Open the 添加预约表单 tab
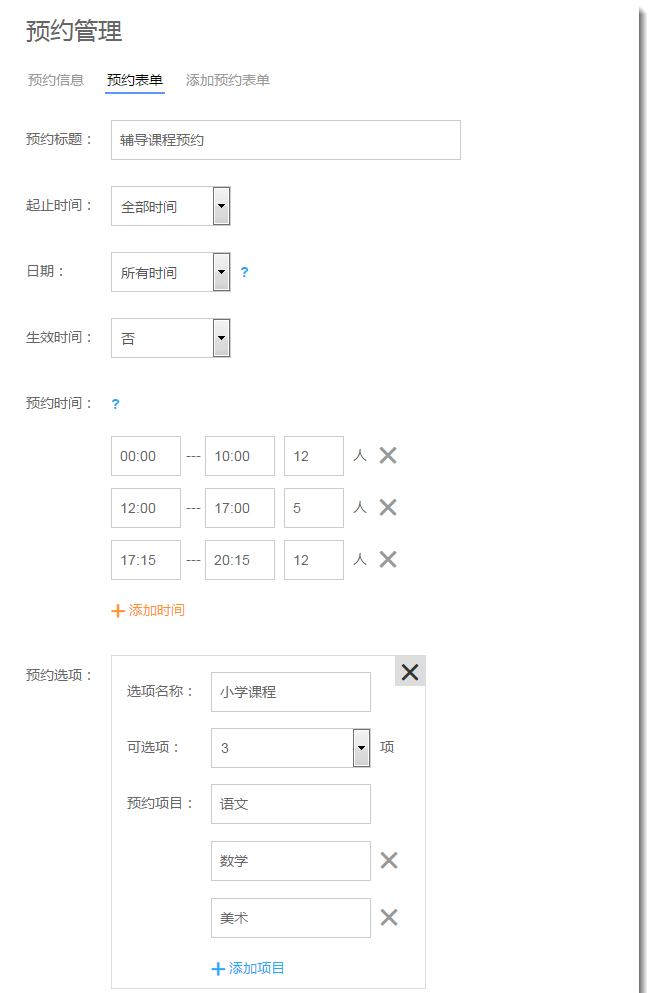 [x=228, y=80]
